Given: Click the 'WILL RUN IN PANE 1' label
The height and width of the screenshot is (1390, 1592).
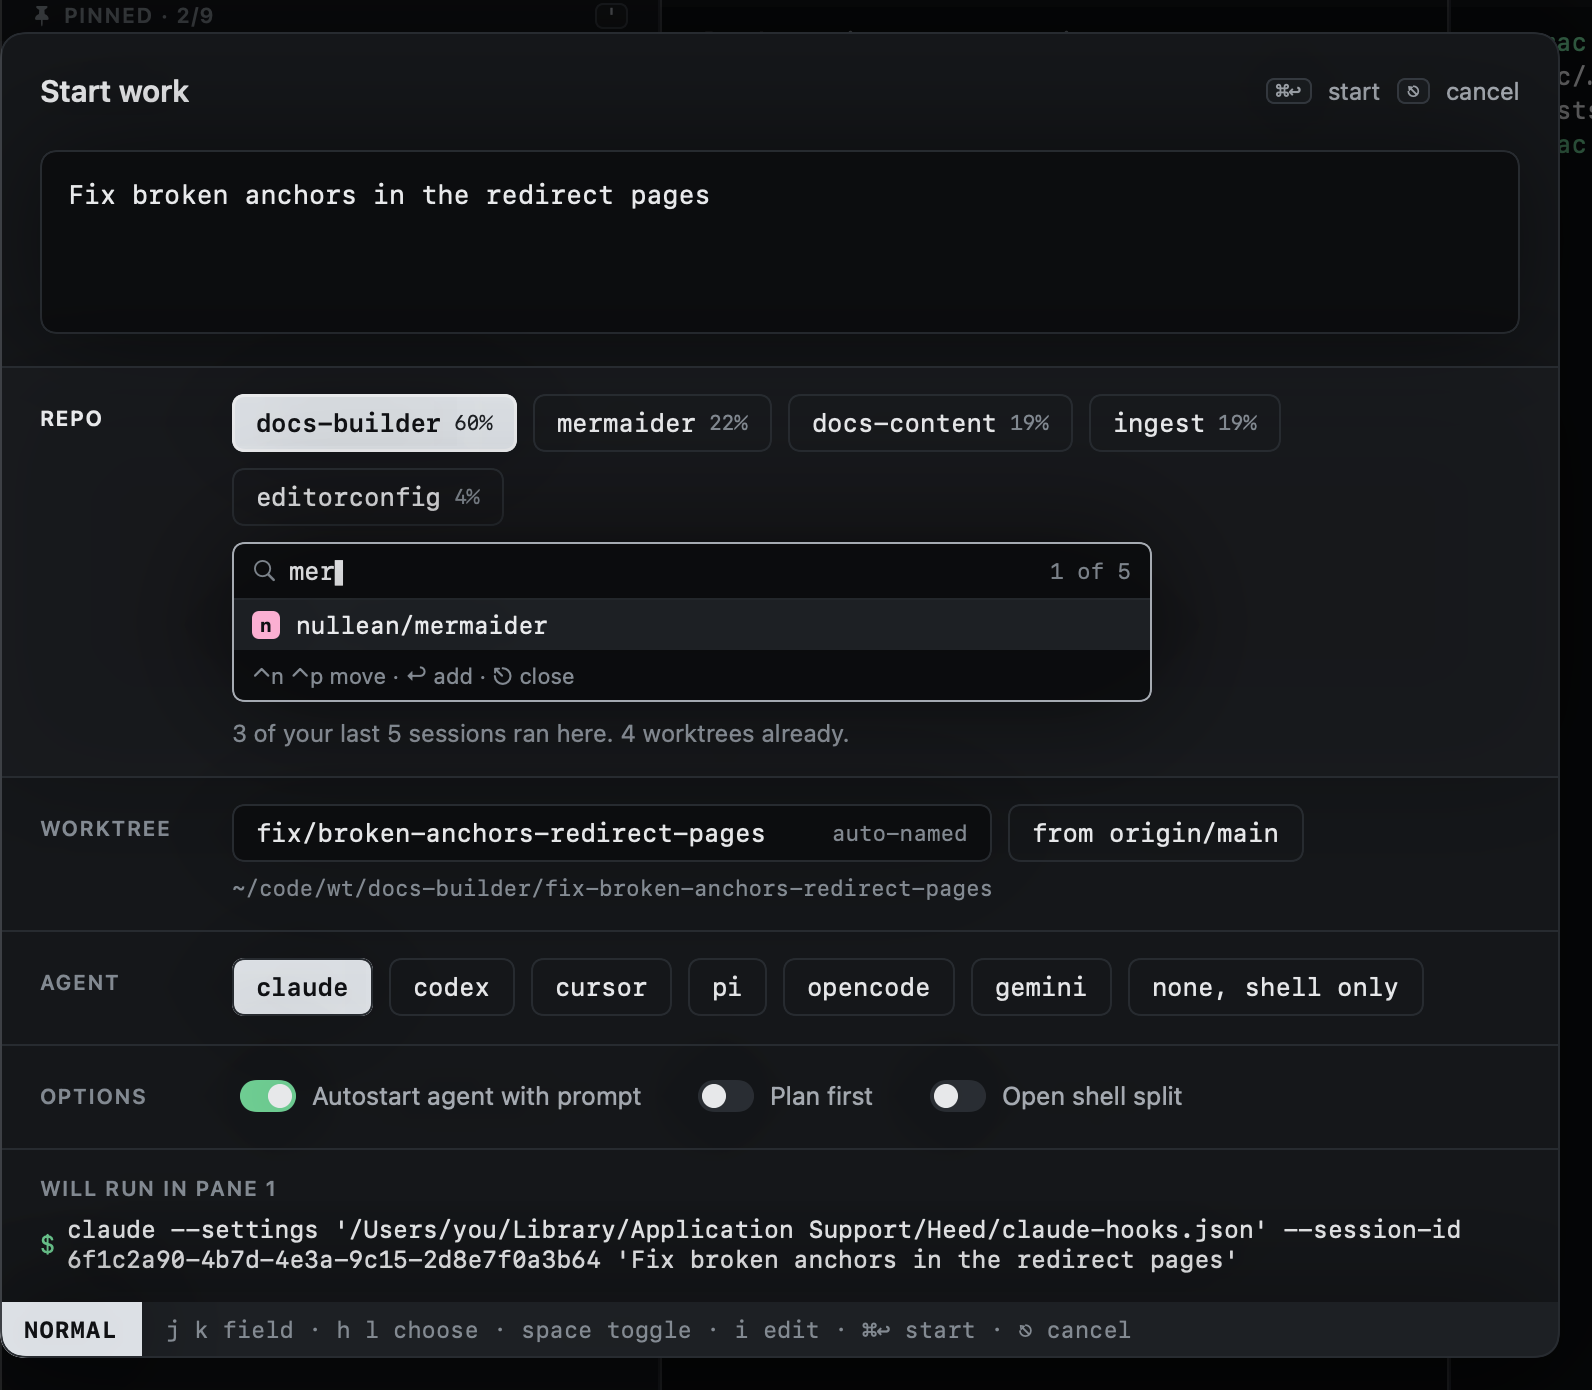Looking at the screenshot, I should pos(158,1188).
